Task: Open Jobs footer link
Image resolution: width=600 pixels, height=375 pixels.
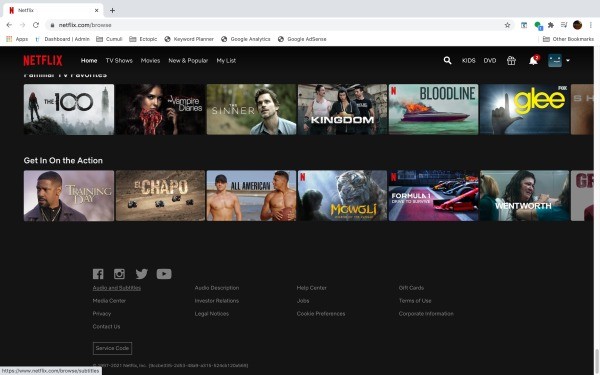Action: click(x=303, y=301)
